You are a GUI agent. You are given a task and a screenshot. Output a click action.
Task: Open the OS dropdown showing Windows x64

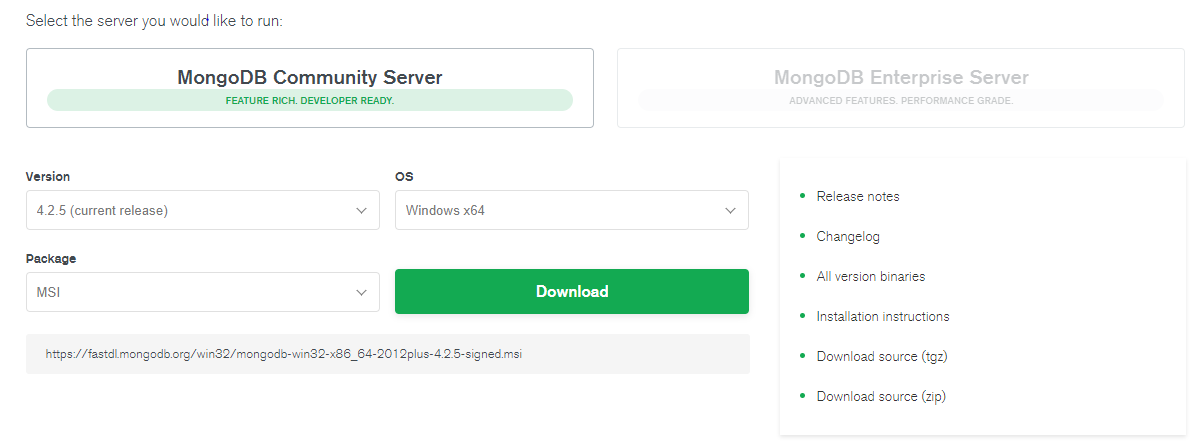[x=572, y=211]
